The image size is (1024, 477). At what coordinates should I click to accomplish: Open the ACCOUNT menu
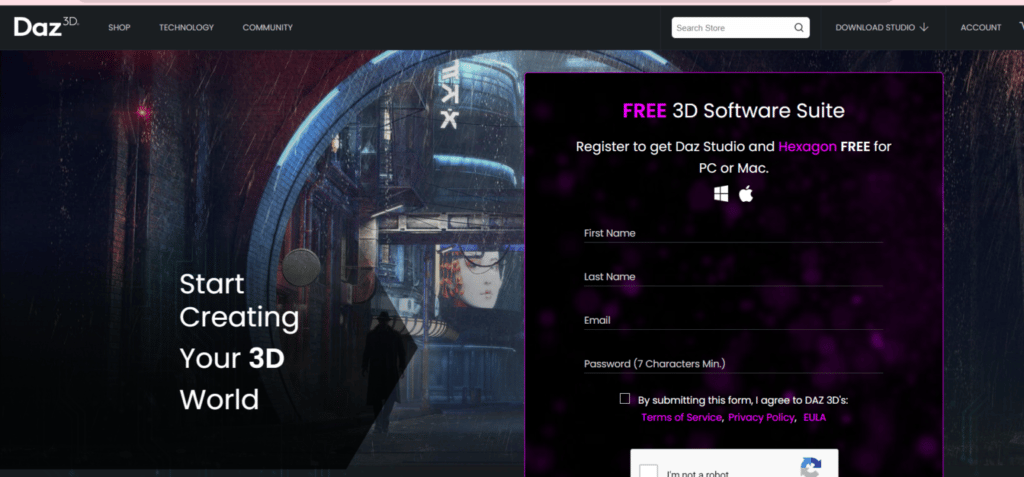click(980, 27)
